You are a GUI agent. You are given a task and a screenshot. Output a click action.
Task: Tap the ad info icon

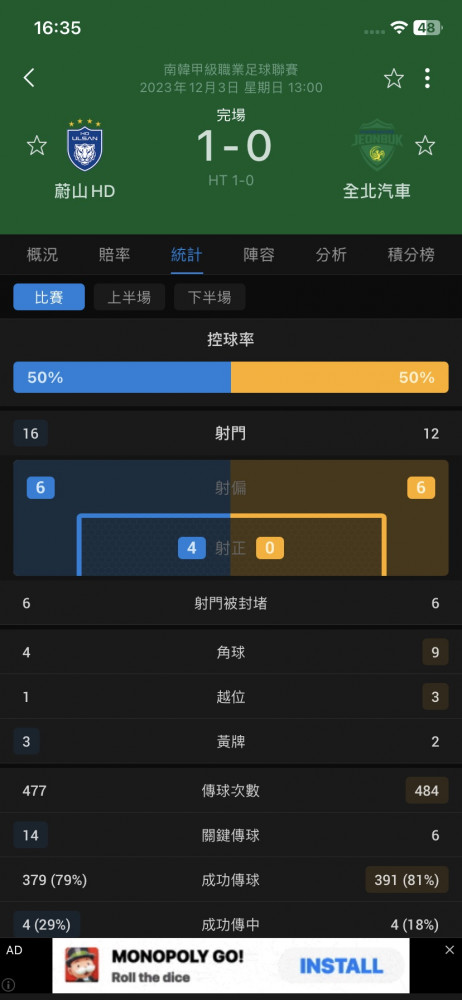pos(8,985)
